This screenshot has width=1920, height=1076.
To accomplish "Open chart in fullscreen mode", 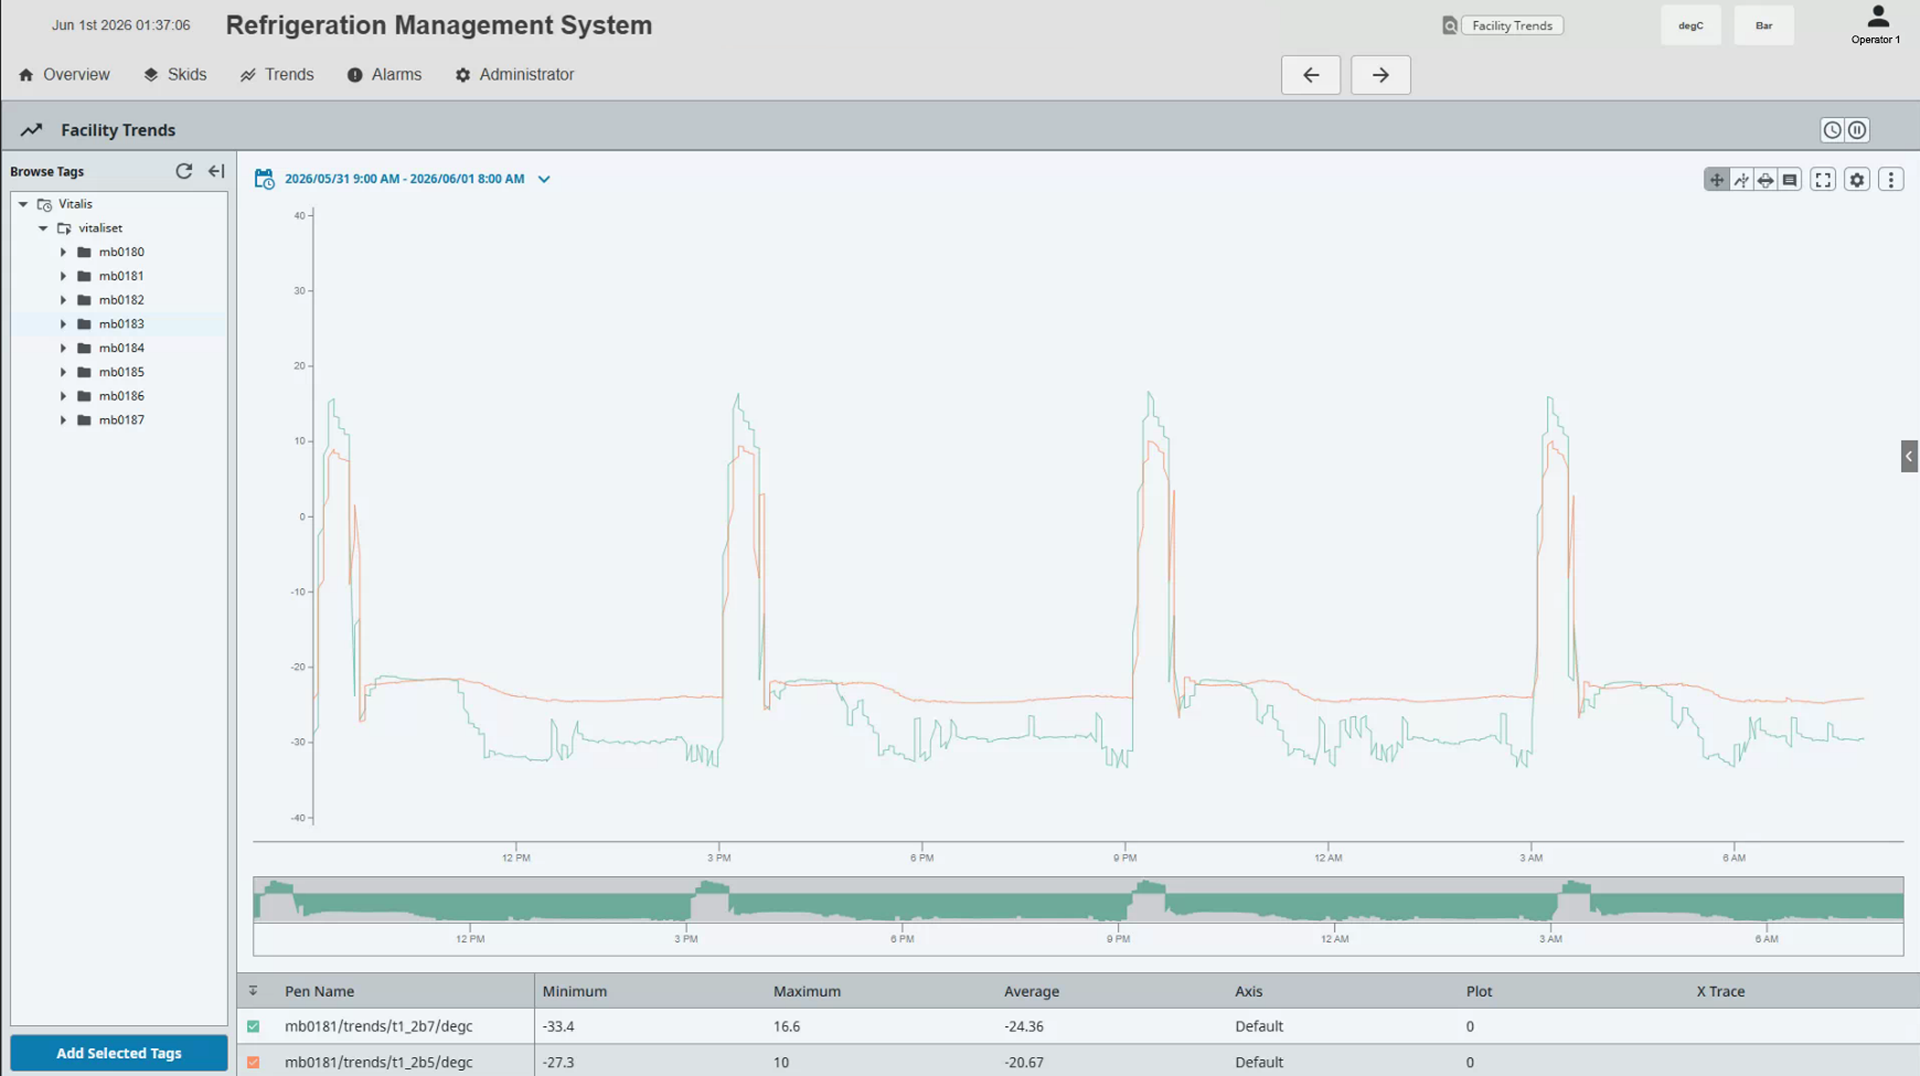I will pos(1823,180).
